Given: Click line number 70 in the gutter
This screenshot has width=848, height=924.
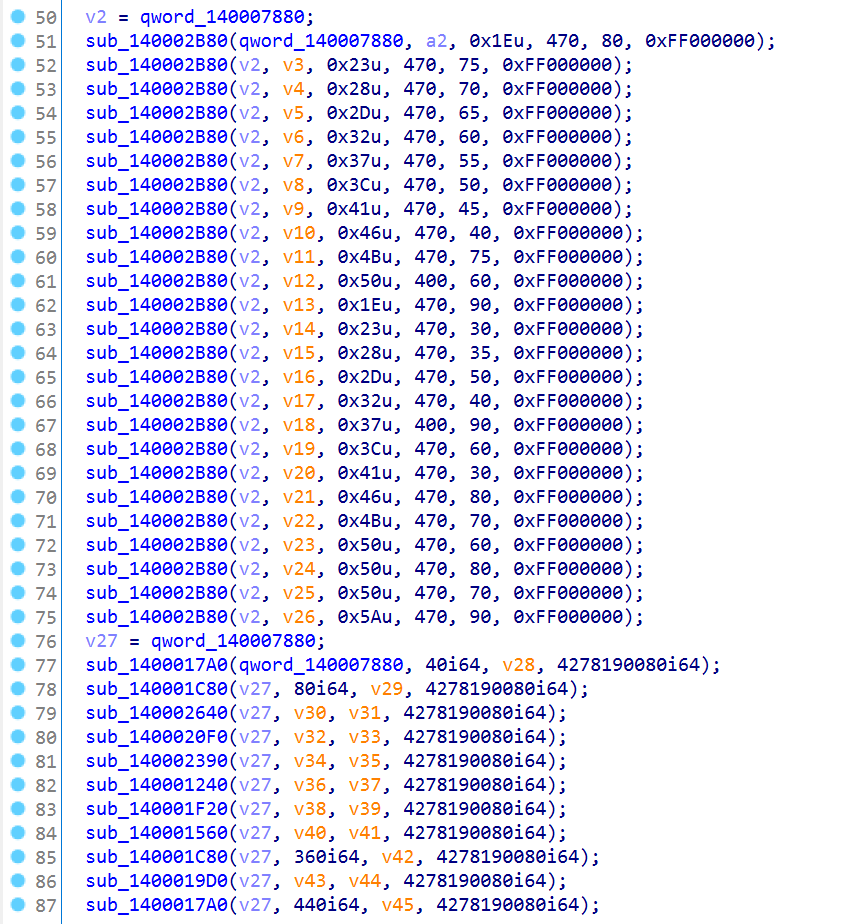Looking at the screenshot, I should (46, 498).
